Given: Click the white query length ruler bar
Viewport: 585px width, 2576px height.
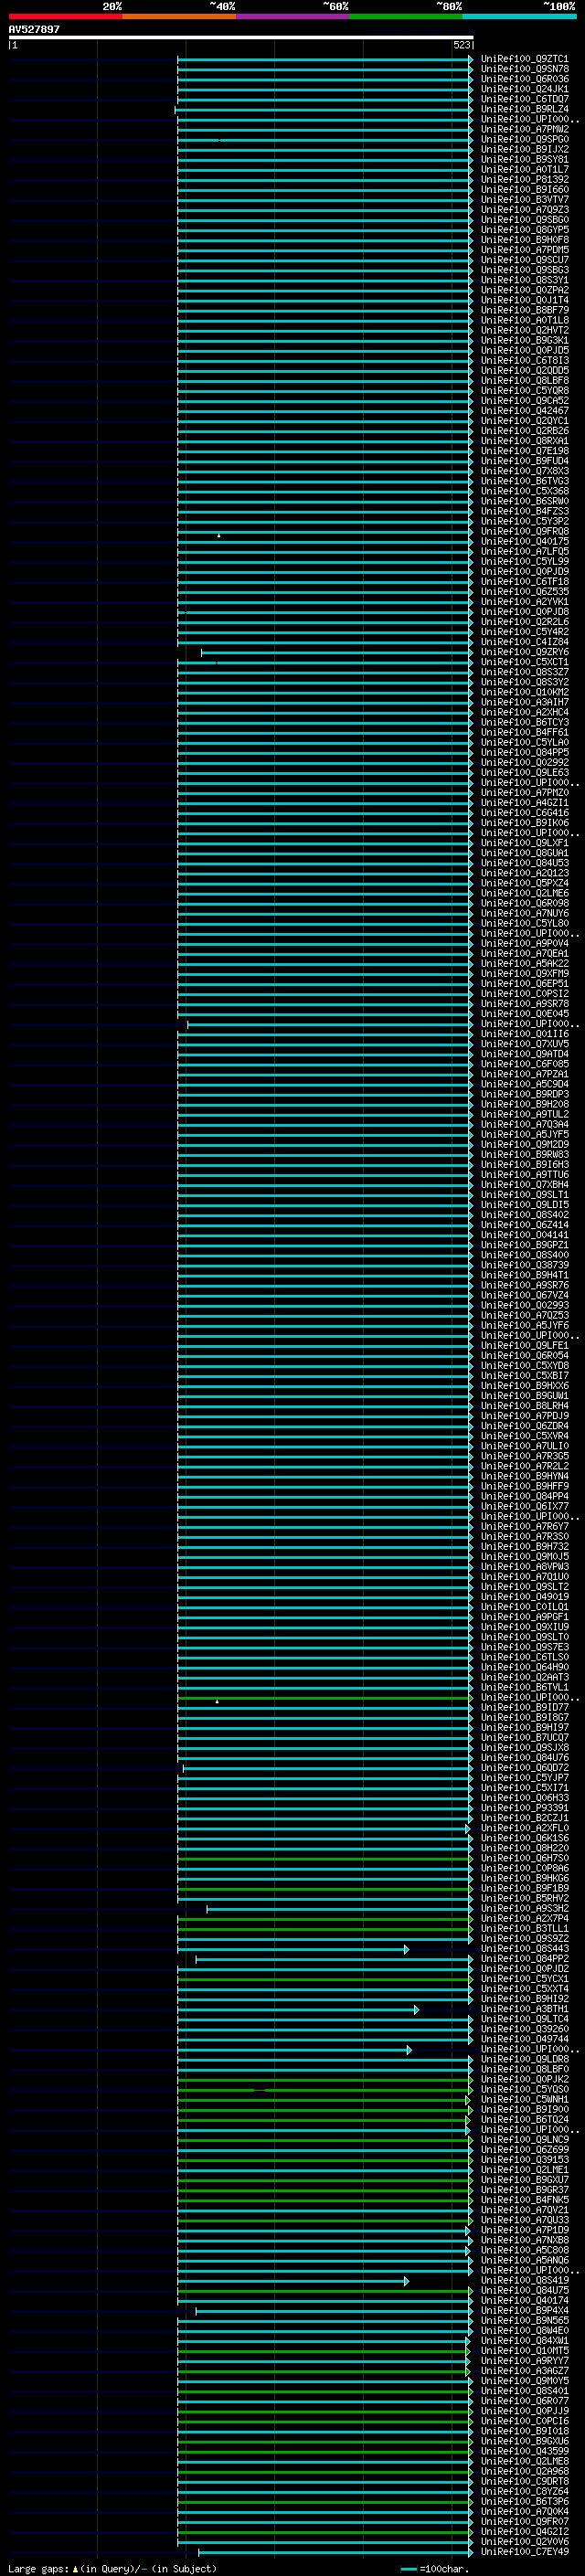Looking at the screenshot, I should point(241,37).
